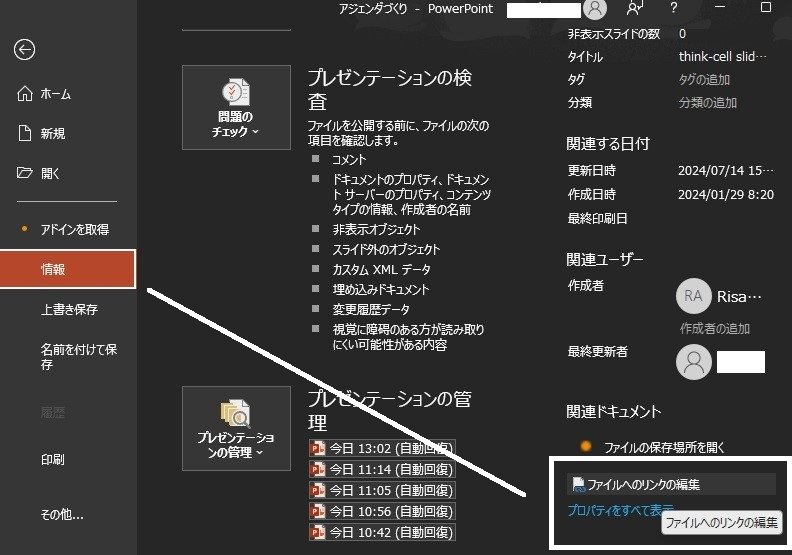Click the プレゼンテーションの検査 heading
The width and height of the screenshot is (792, 555).
coord(390,89)
